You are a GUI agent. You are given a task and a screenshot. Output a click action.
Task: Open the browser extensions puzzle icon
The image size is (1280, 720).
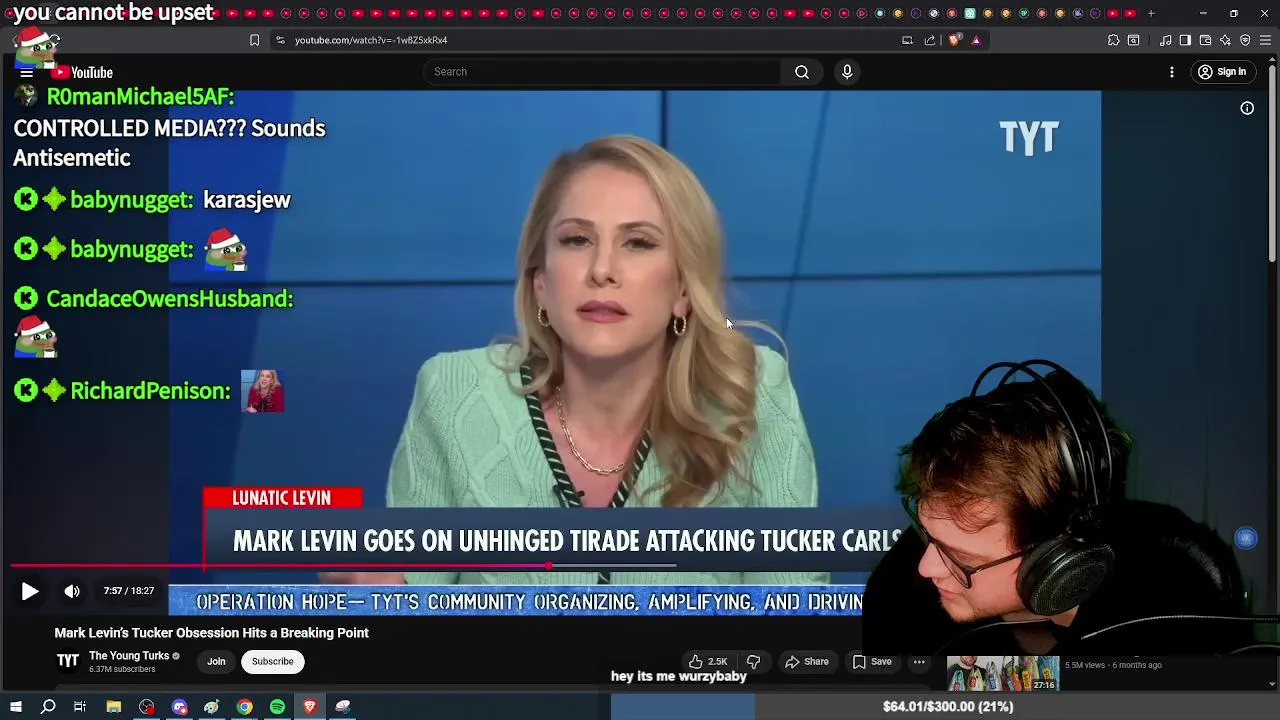pyautogui.click(x=1113, y=40)
